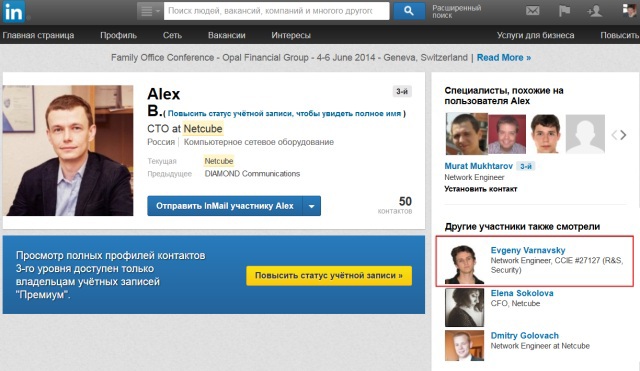
Task: Open the account avatar menu
Action: tap(630, 11)
